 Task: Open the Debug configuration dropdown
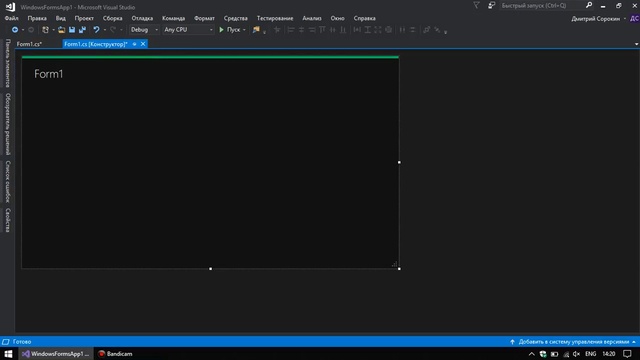[144, 30]
